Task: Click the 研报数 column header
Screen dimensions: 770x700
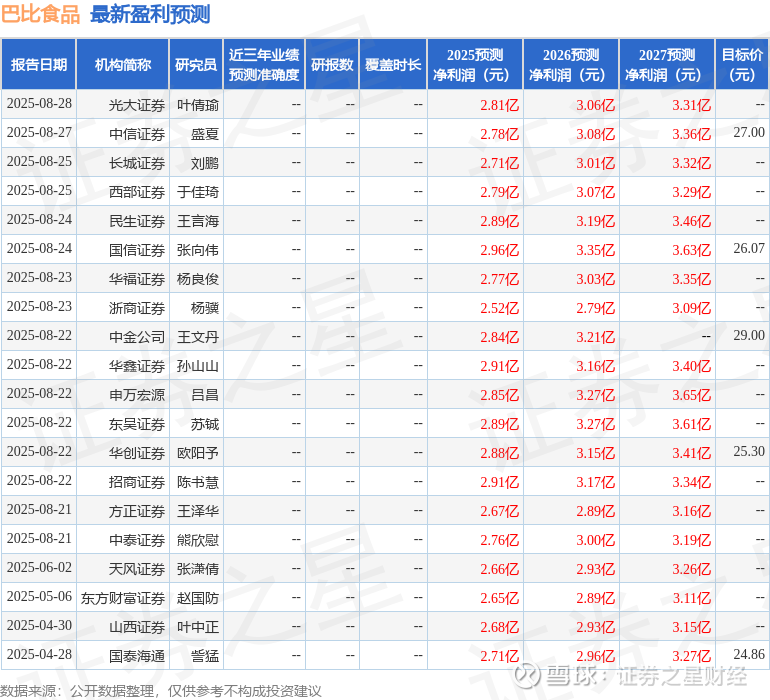Action: (x=332, y=64)
